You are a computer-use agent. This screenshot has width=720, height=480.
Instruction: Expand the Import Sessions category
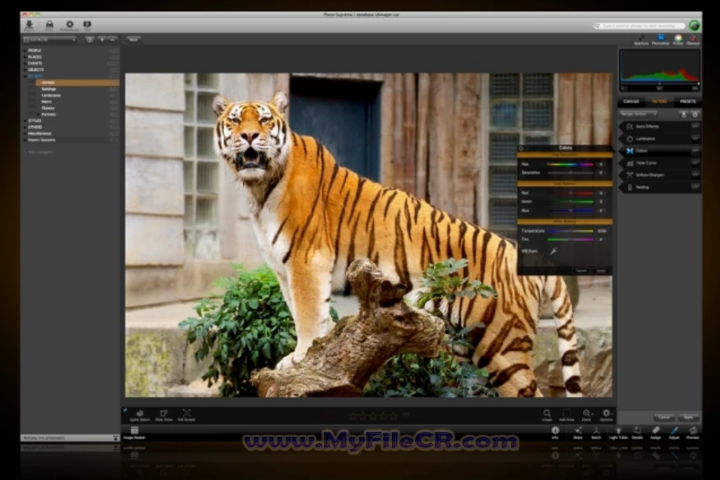tap(25, 140)
